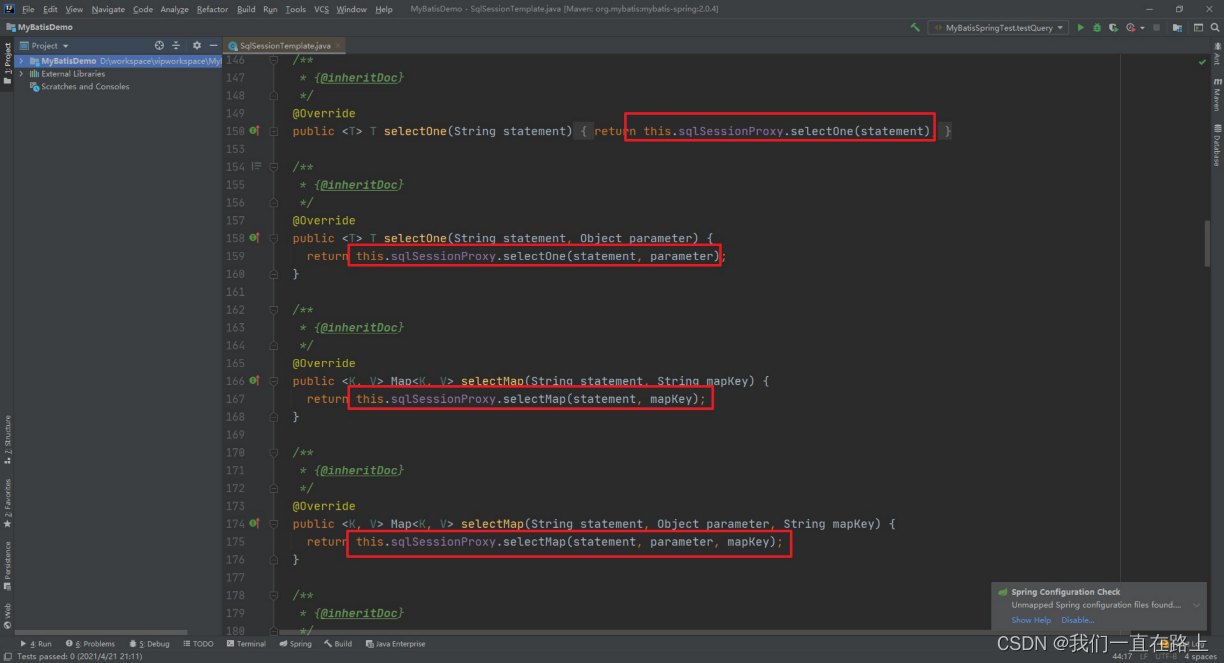1225x663 pixels.
Task: Open the Refactor menu
Action: tap(212, 9)
